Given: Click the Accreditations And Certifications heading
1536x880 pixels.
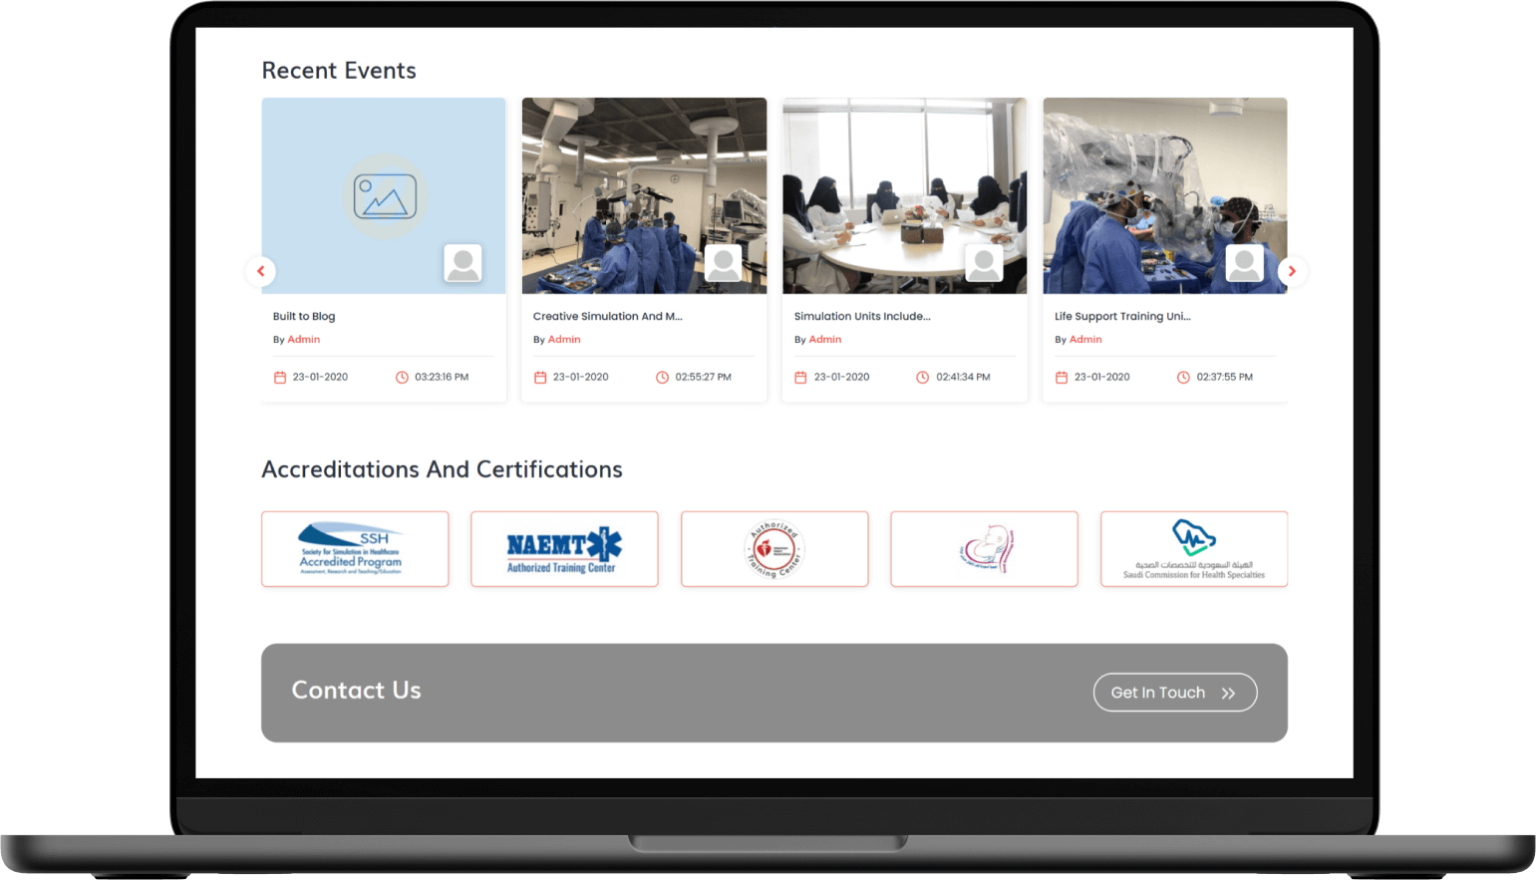Looking at the screenshot, I should point(442,469).
